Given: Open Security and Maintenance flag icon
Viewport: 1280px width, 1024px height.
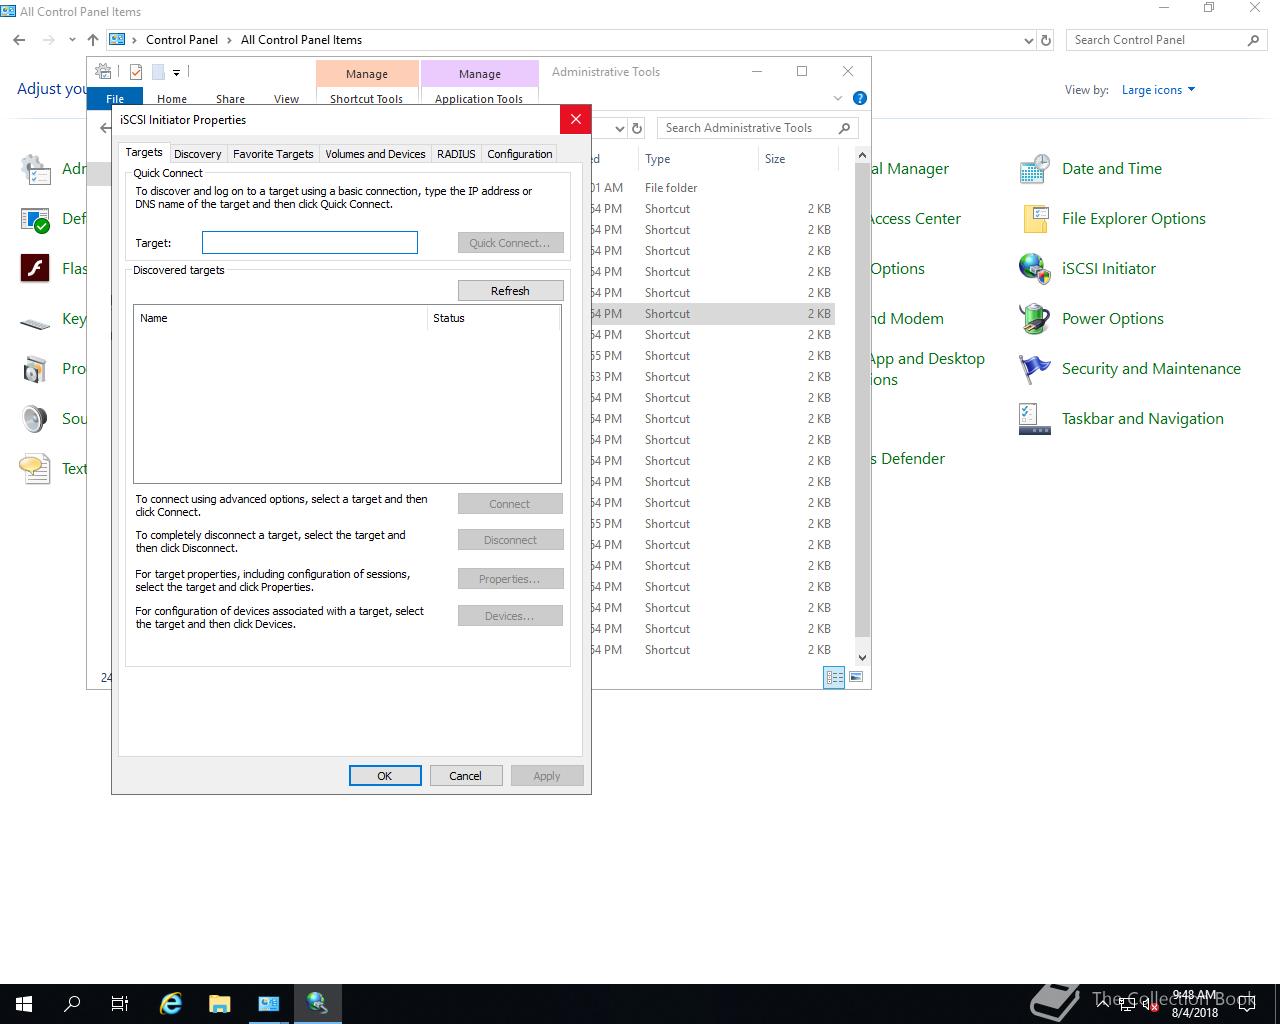Looking at the screenshot, I should [x=1034, y=368].
